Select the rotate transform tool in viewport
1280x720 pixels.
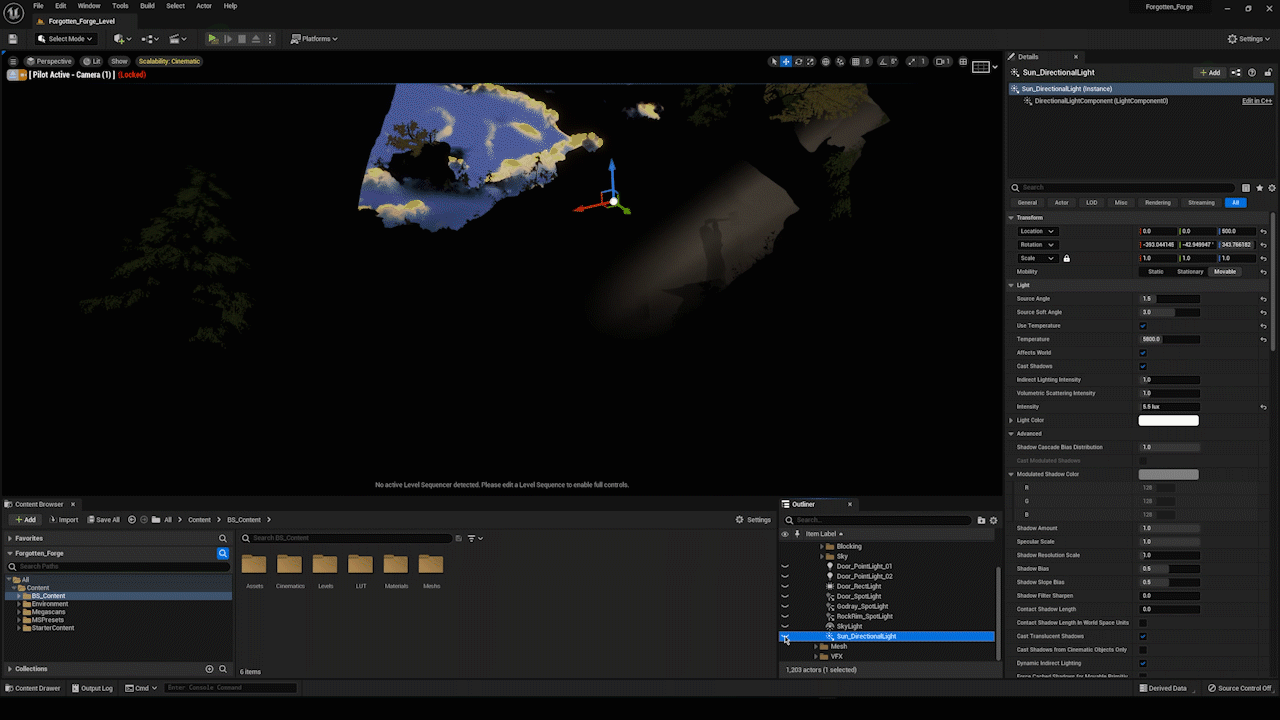798,62
